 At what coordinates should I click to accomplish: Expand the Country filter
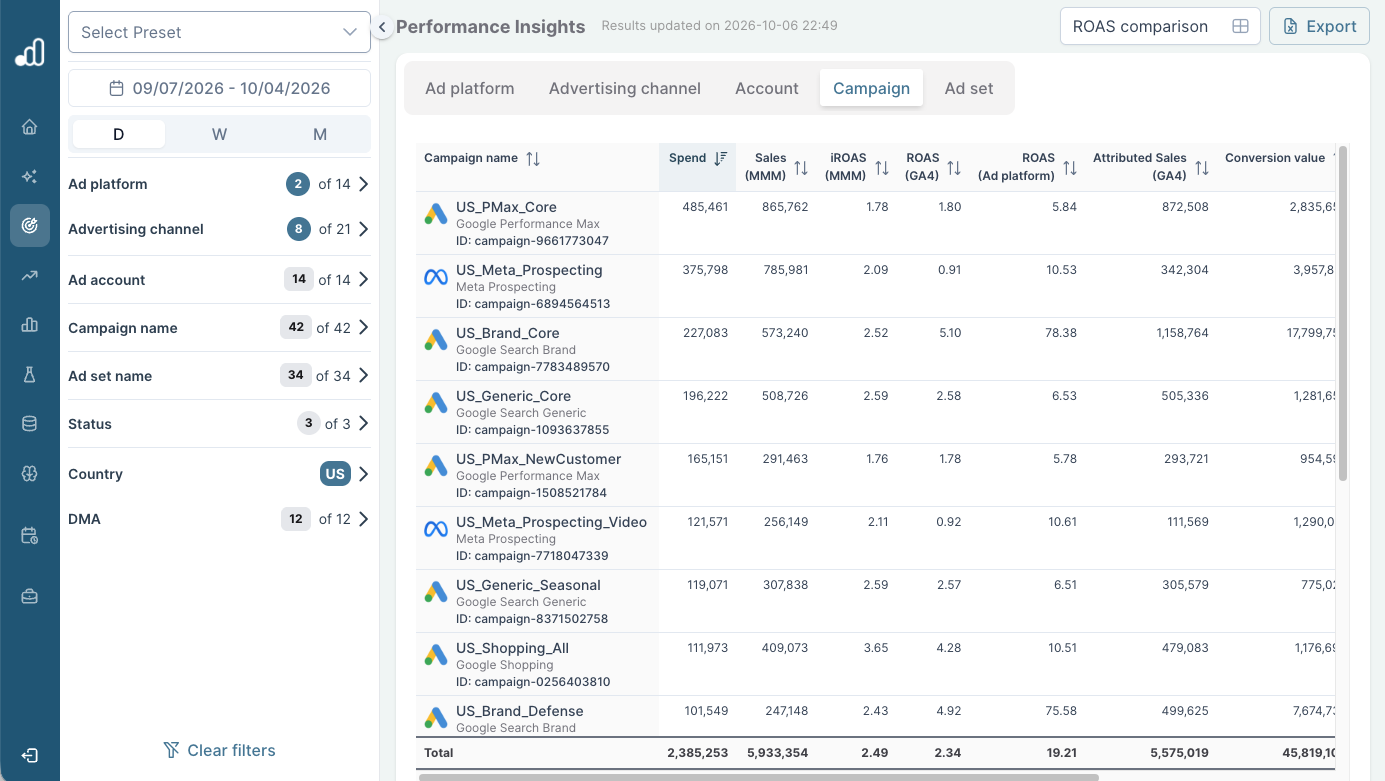[x=219, y=474]
